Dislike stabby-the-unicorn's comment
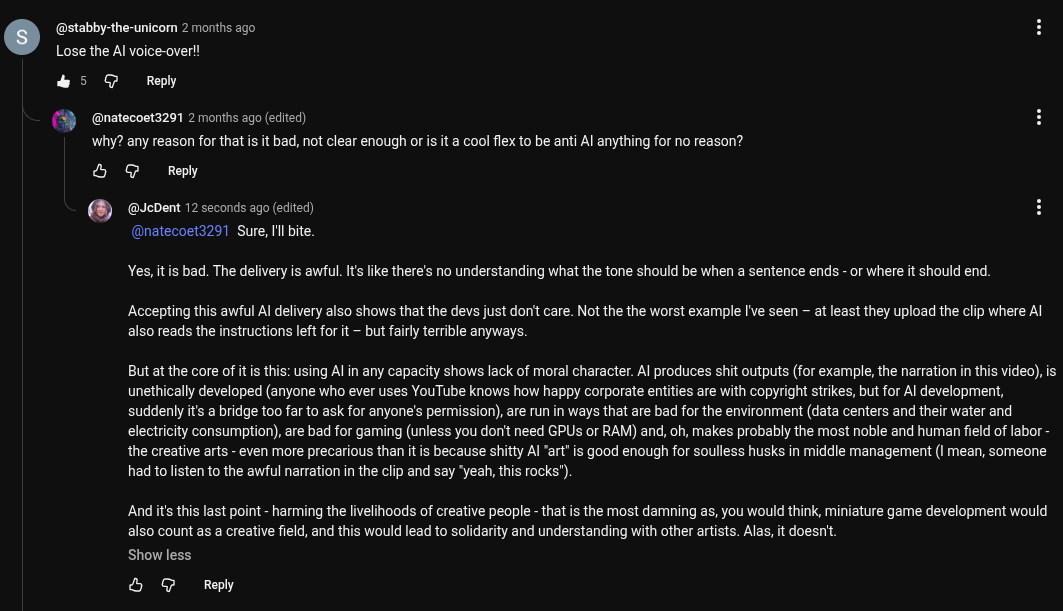 112,81
